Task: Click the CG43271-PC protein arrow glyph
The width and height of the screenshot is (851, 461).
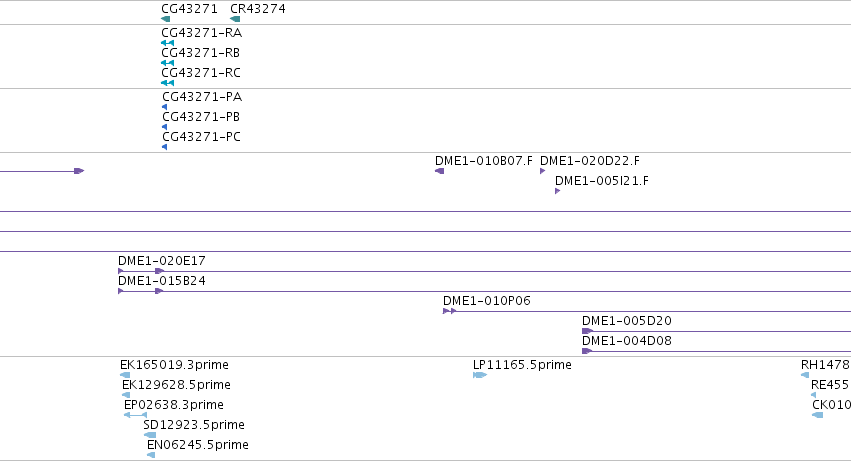Action: coord(164,147)
